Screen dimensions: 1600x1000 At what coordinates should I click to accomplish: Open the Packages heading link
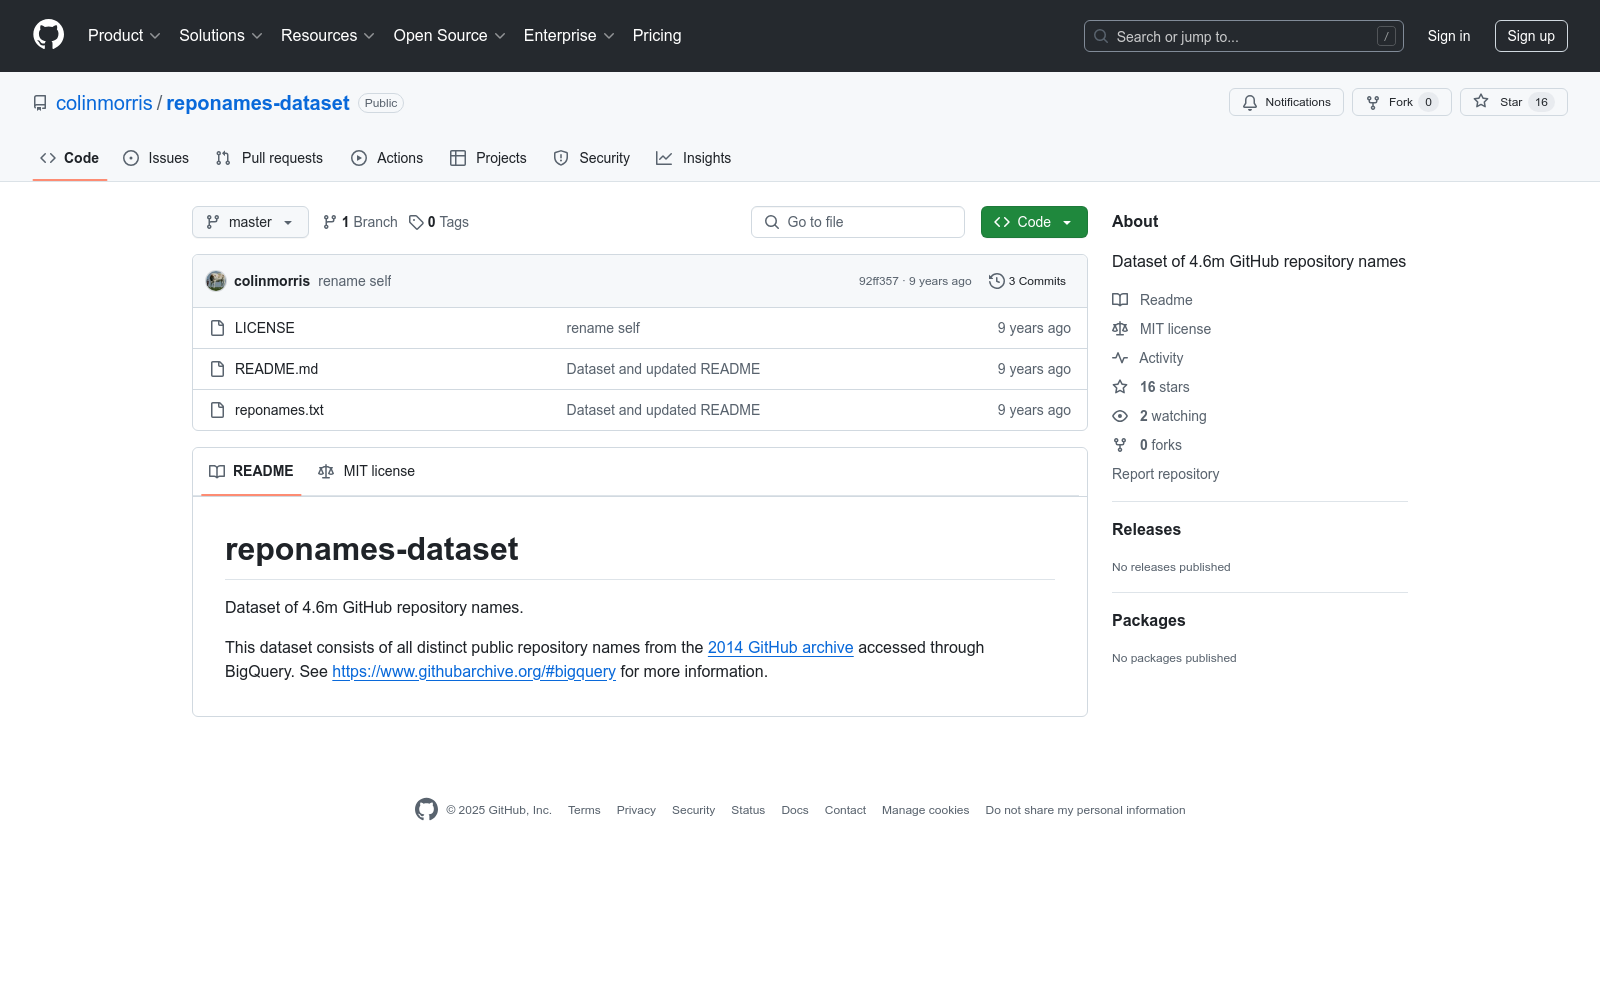[x=1148, y=621]
